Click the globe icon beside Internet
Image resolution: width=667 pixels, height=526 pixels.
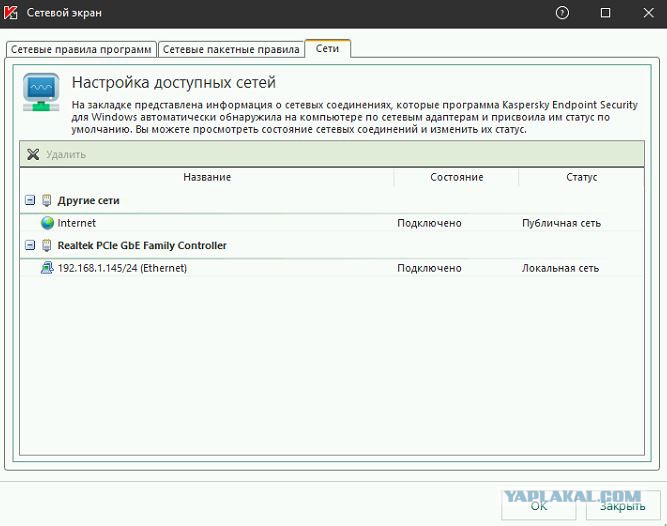47,223
